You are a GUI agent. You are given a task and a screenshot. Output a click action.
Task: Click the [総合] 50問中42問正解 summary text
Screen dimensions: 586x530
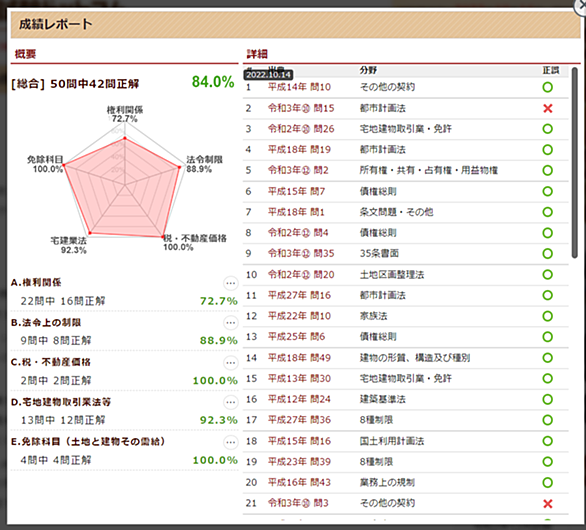point(75,84)
